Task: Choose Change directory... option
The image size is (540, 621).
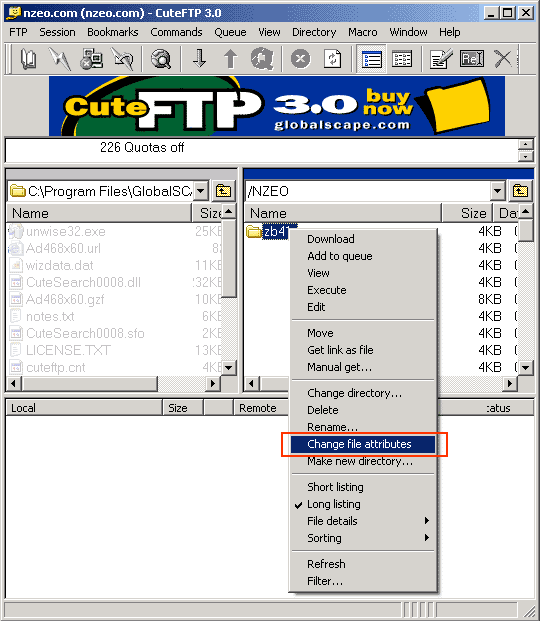Action: [x=362, y=393]
